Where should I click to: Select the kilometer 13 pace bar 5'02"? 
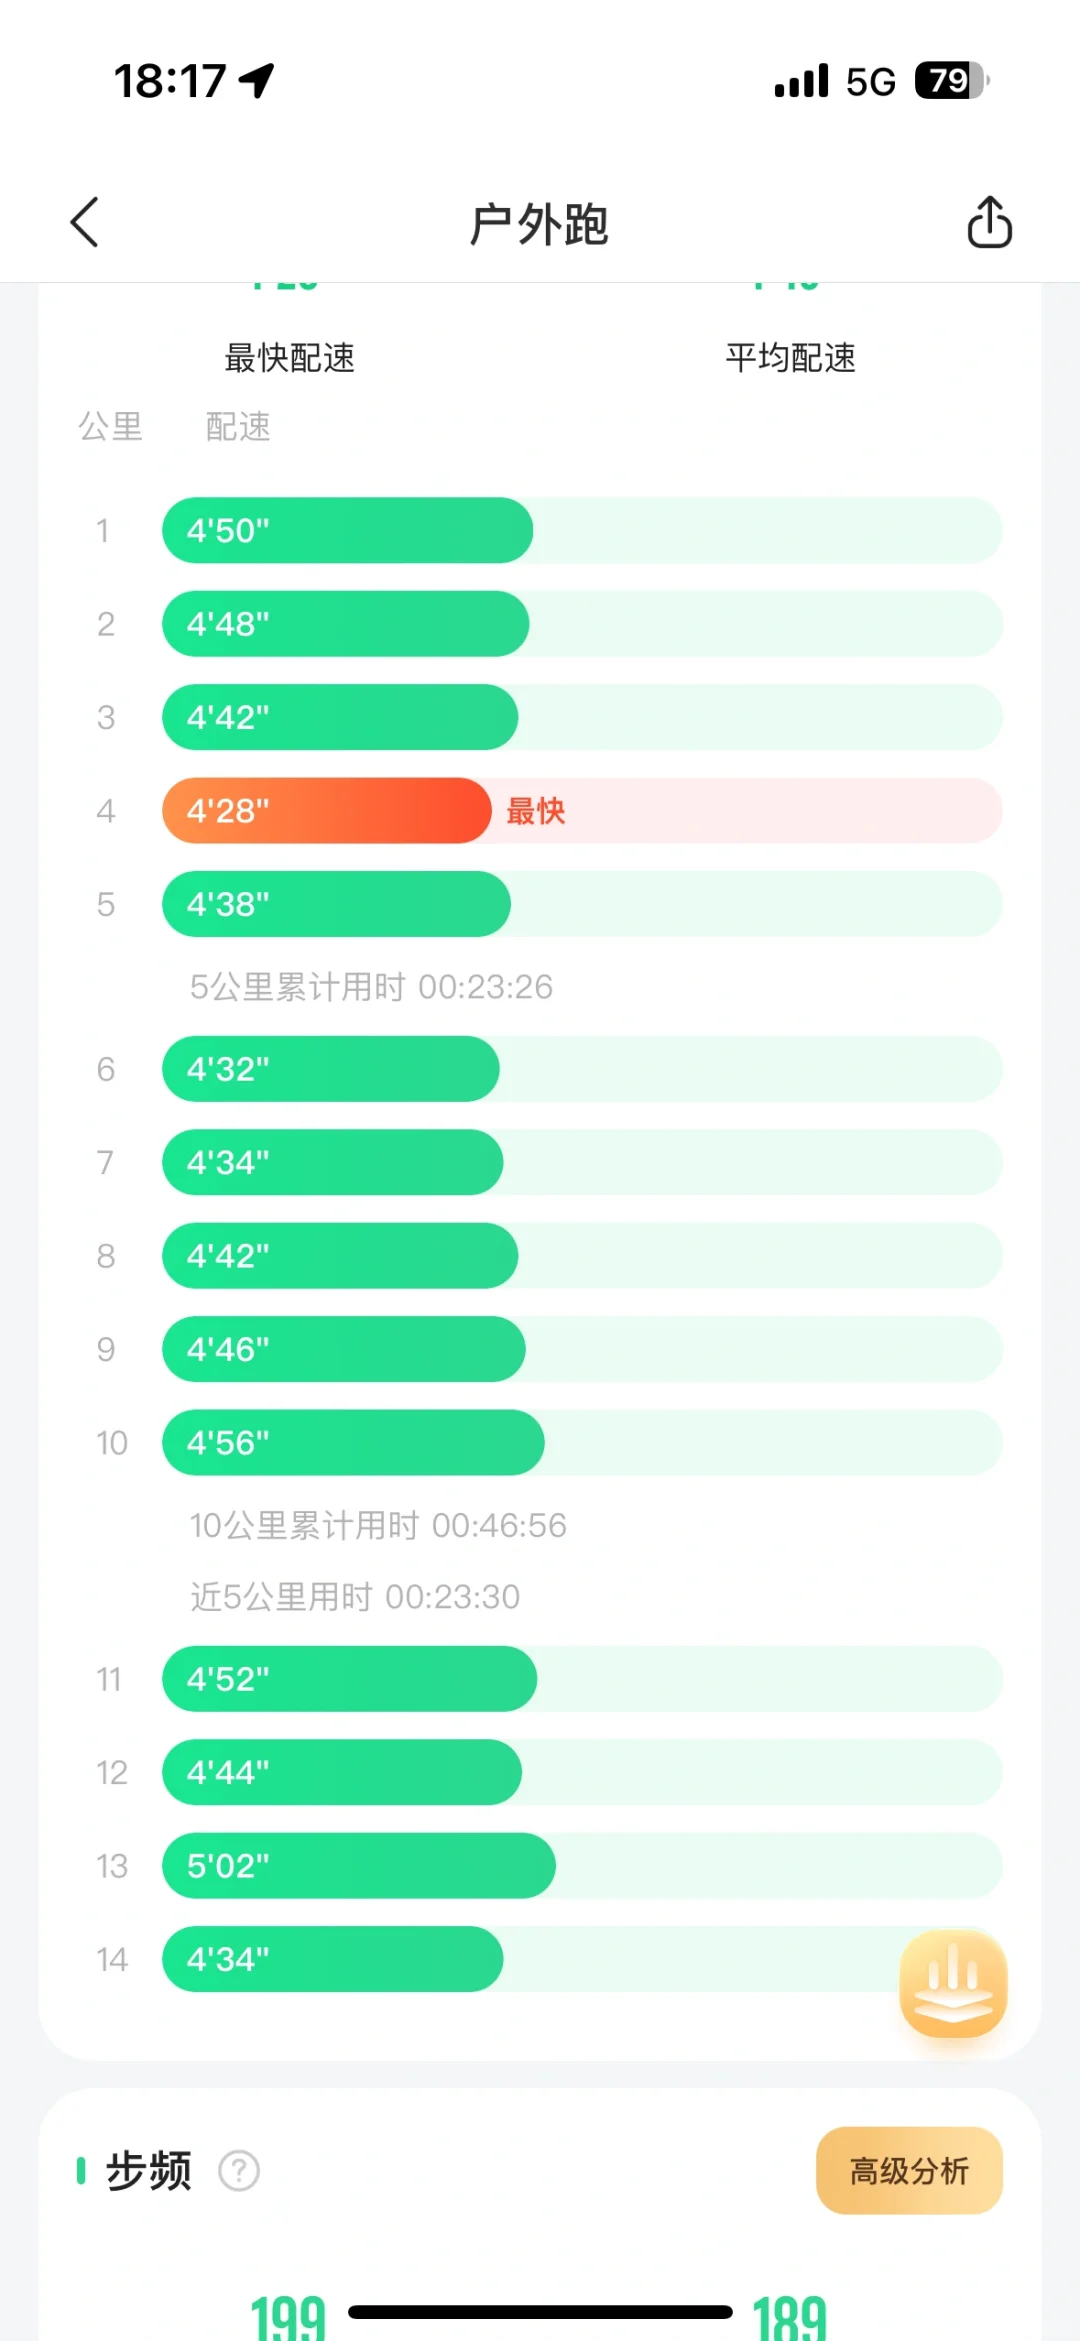[x=358, y=1866]
